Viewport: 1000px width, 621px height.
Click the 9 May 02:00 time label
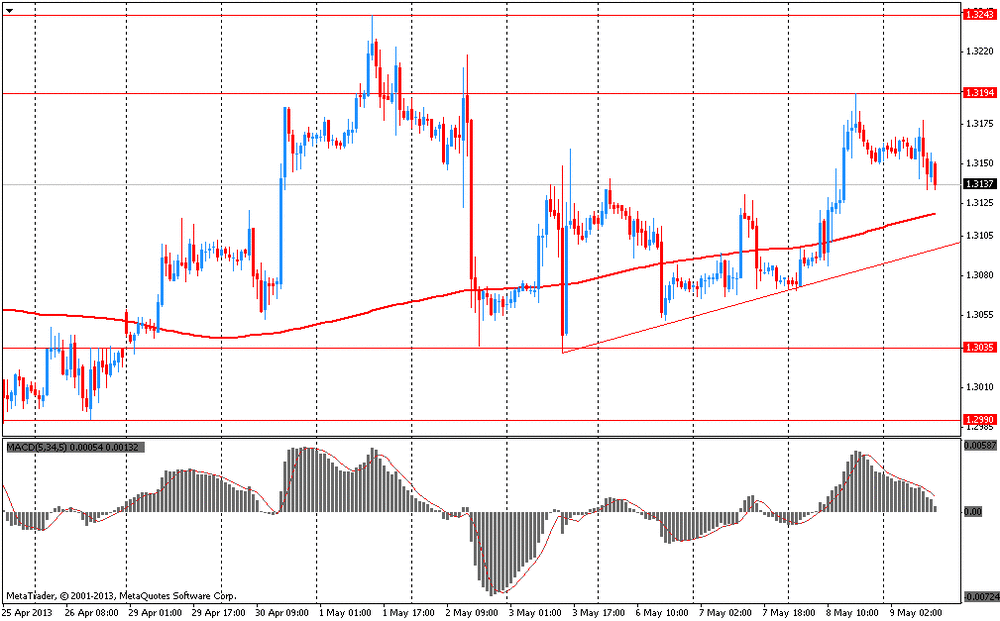click(916, 613)
